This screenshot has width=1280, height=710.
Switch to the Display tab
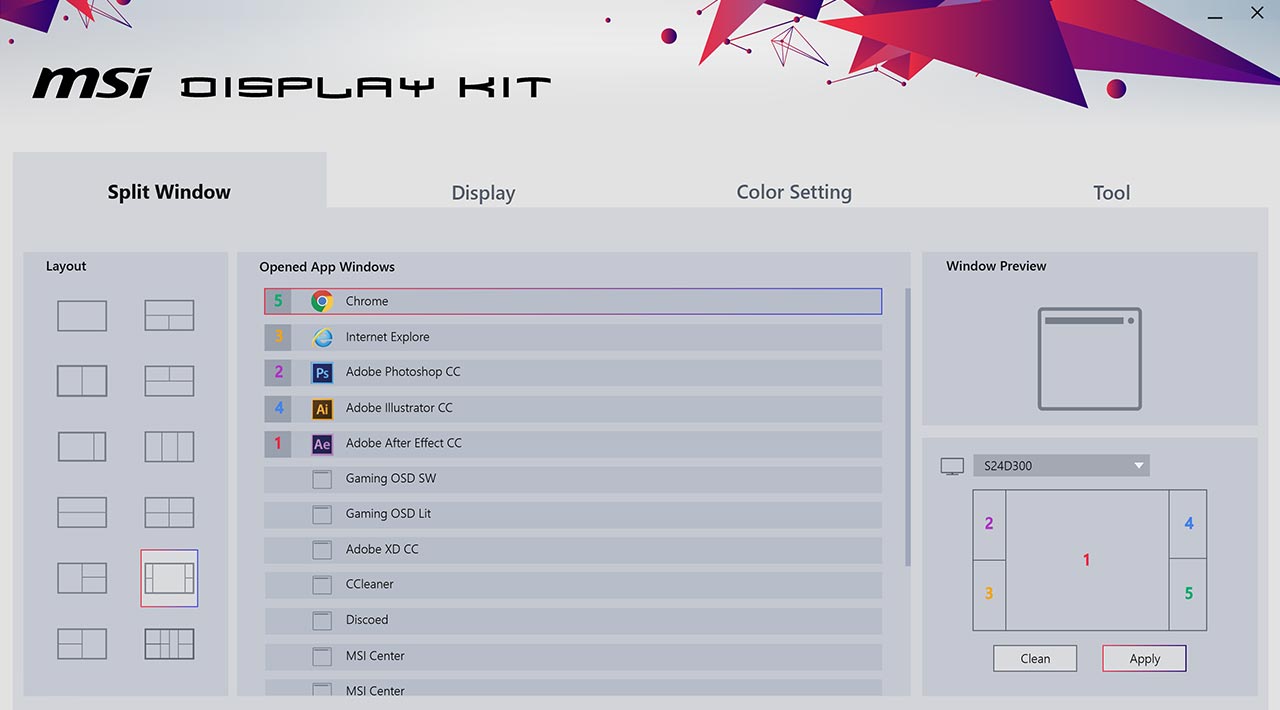483,193
